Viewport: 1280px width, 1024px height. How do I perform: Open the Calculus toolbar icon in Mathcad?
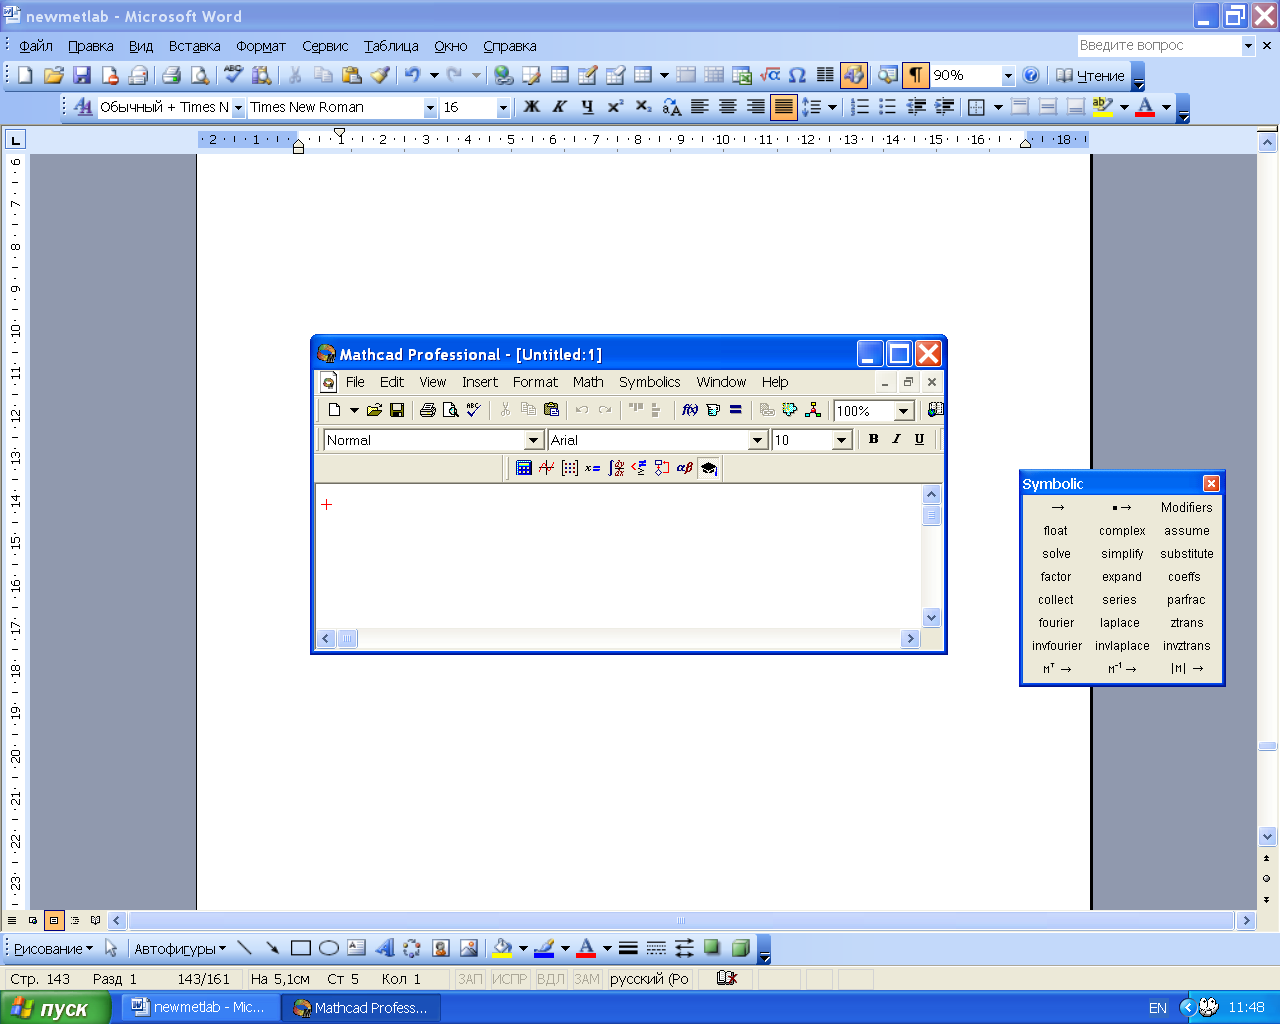click(x=616, y=468)
